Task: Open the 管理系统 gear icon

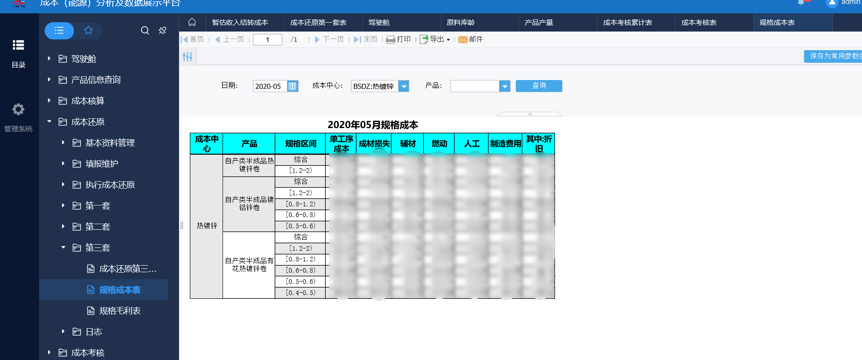Action: pyautogui.click(x=18, y=109)
